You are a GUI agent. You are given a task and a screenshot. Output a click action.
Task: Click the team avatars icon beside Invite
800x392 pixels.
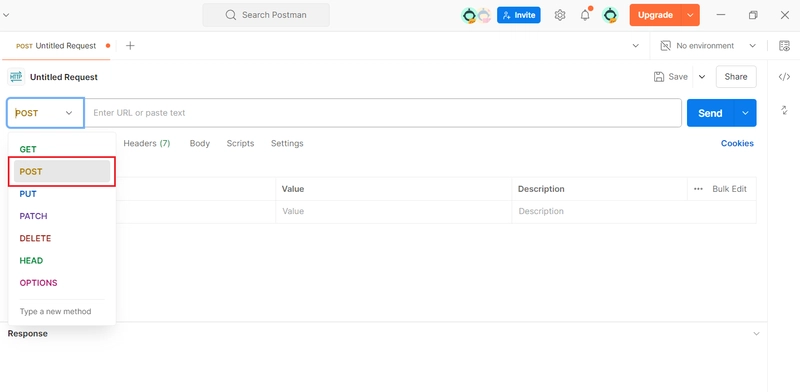[x=476, y=15]
